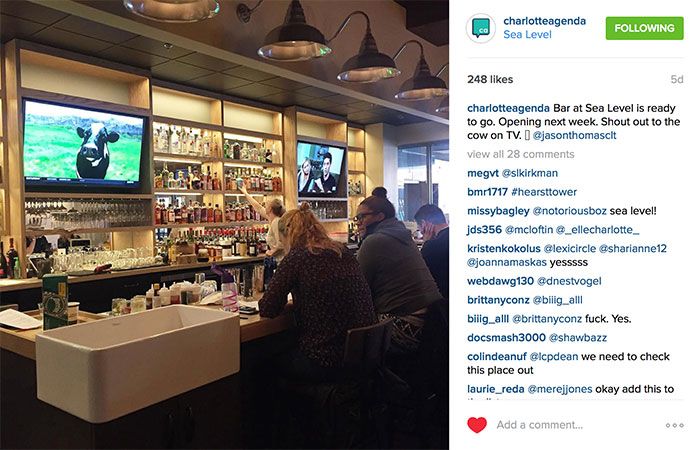This screenshot has height=450, width=700.
Task: Visit the colindeanuf commenter profile
Action: tap(497, 357)
